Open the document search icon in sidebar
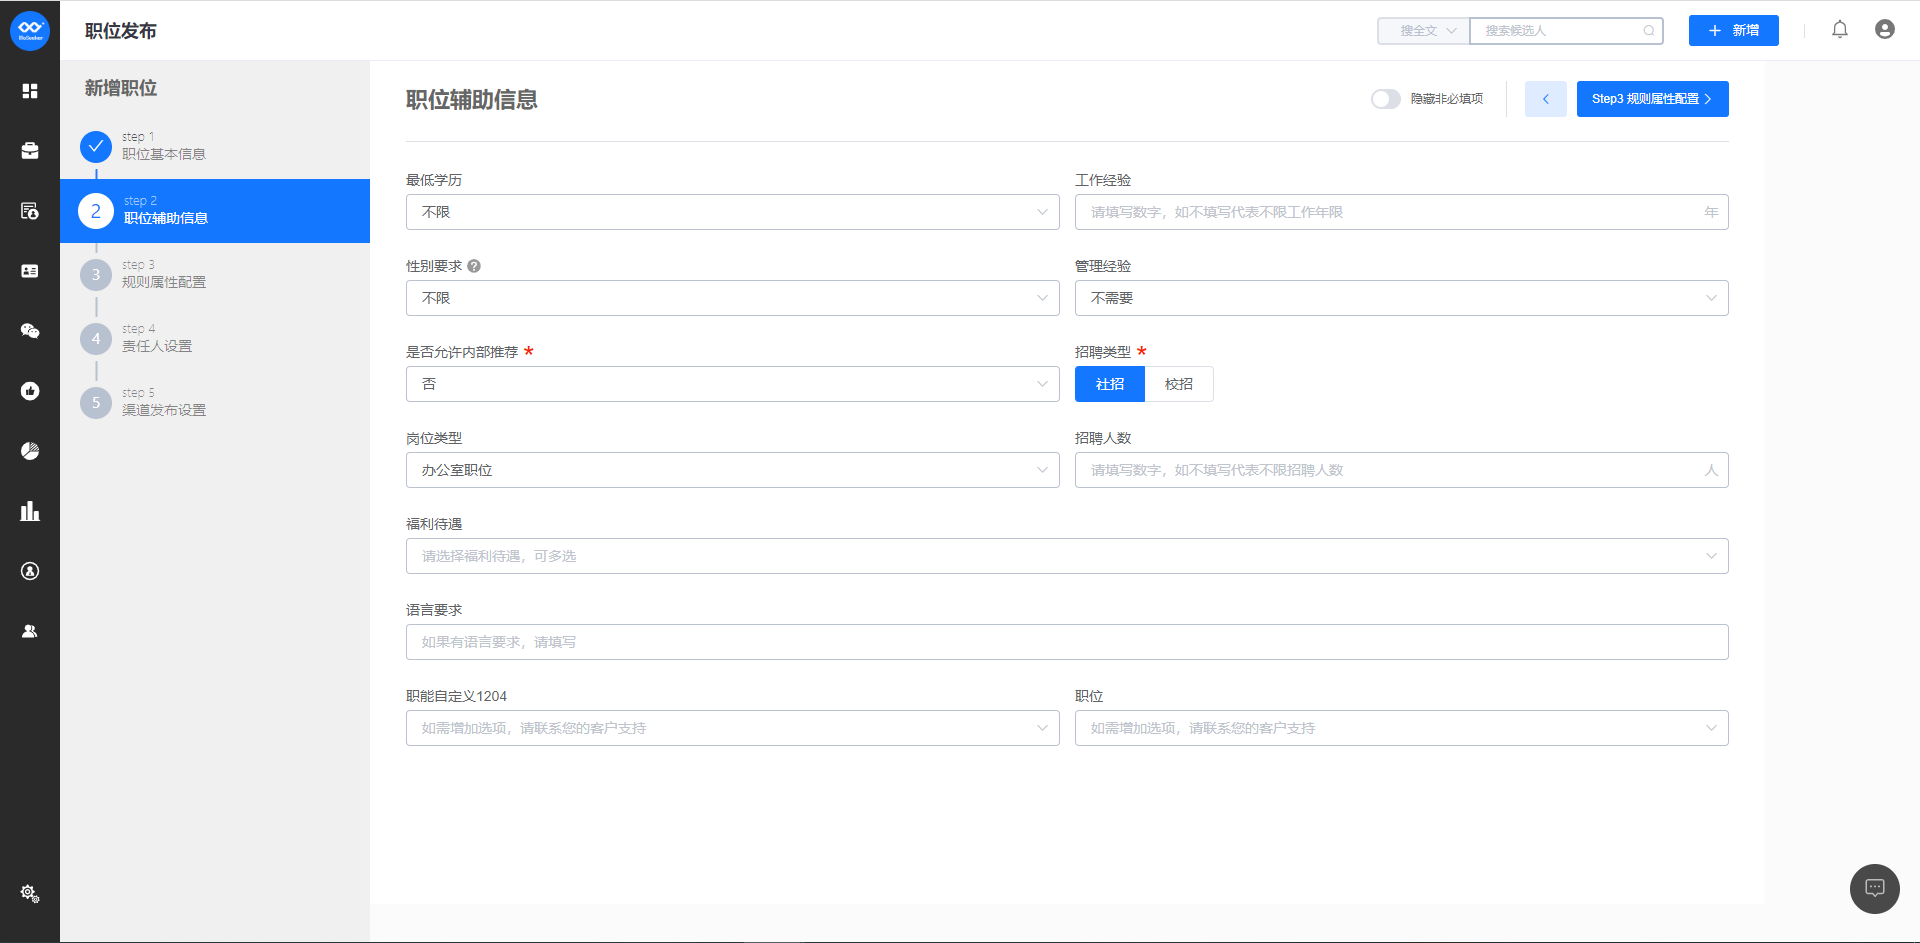 click(30, 211)
